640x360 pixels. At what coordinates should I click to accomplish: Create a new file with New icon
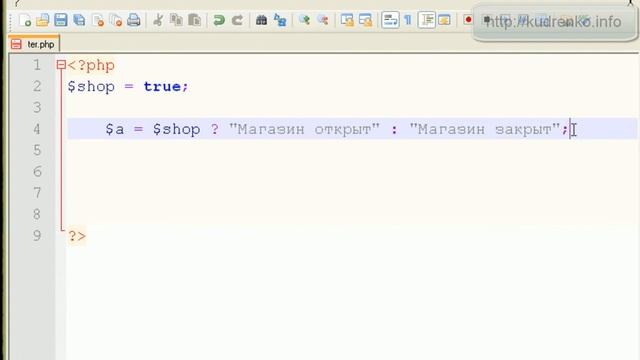pyautogui.click(x=25, y=20)
